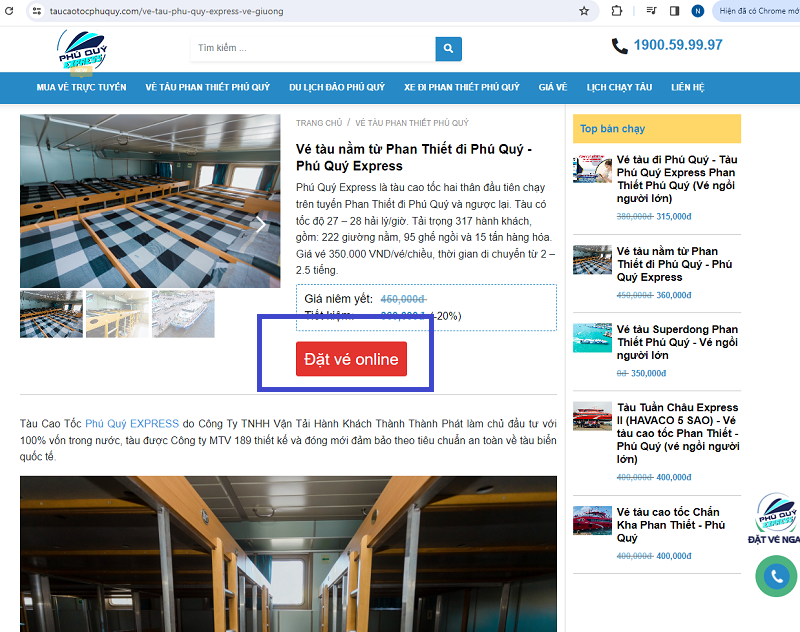The width and height of the screenshot is (800, 632).
Task: Click the Superdong ticket thumbnail
Action: pos(592,338)
